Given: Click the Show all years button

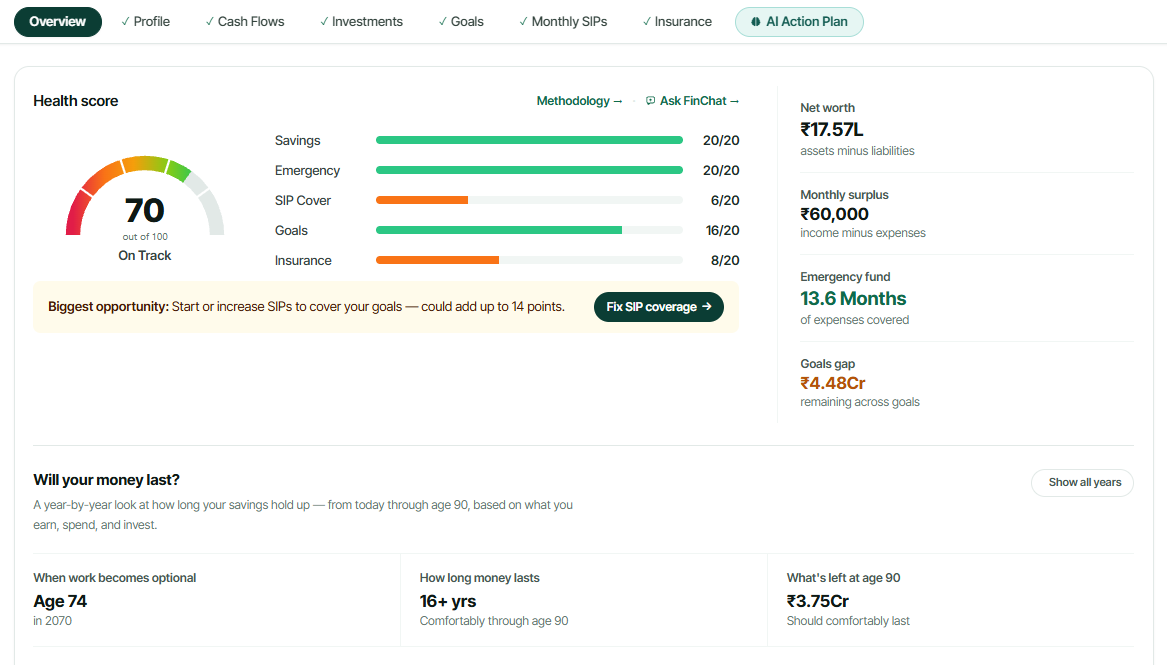Looking at the screenshot, I should pos(1082,482).
